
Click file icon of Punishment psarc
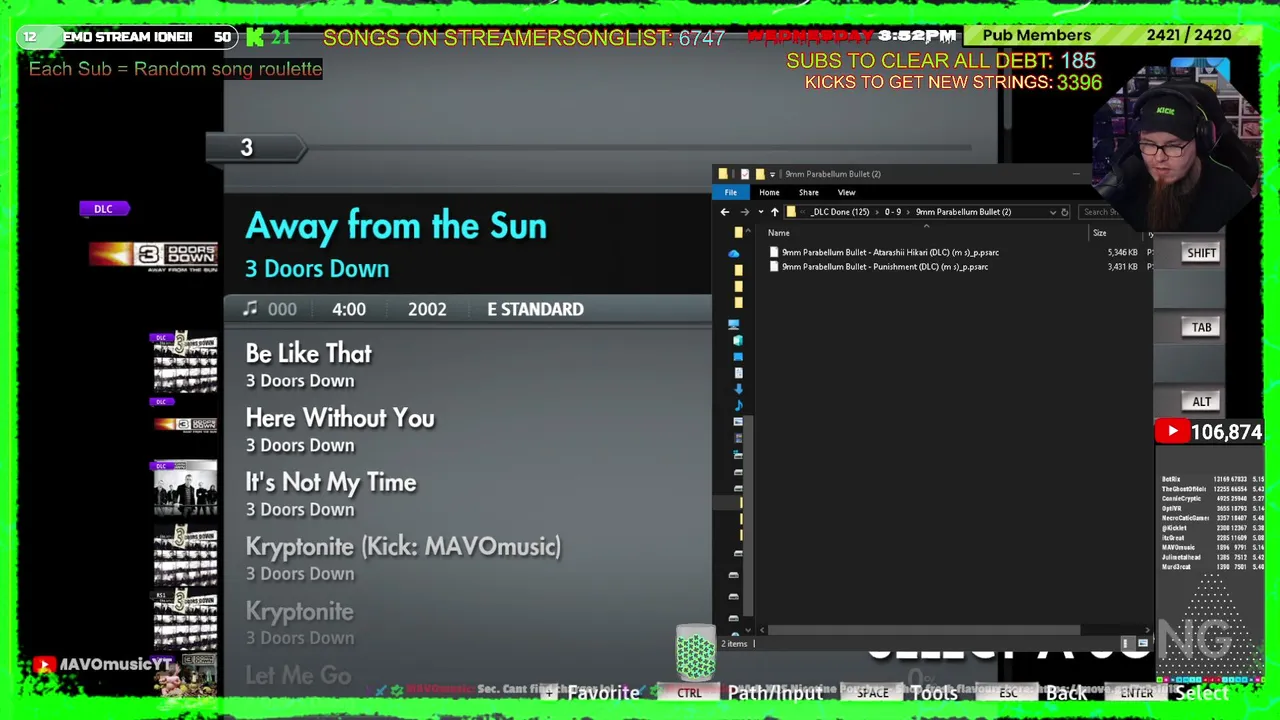coord(774,266)
